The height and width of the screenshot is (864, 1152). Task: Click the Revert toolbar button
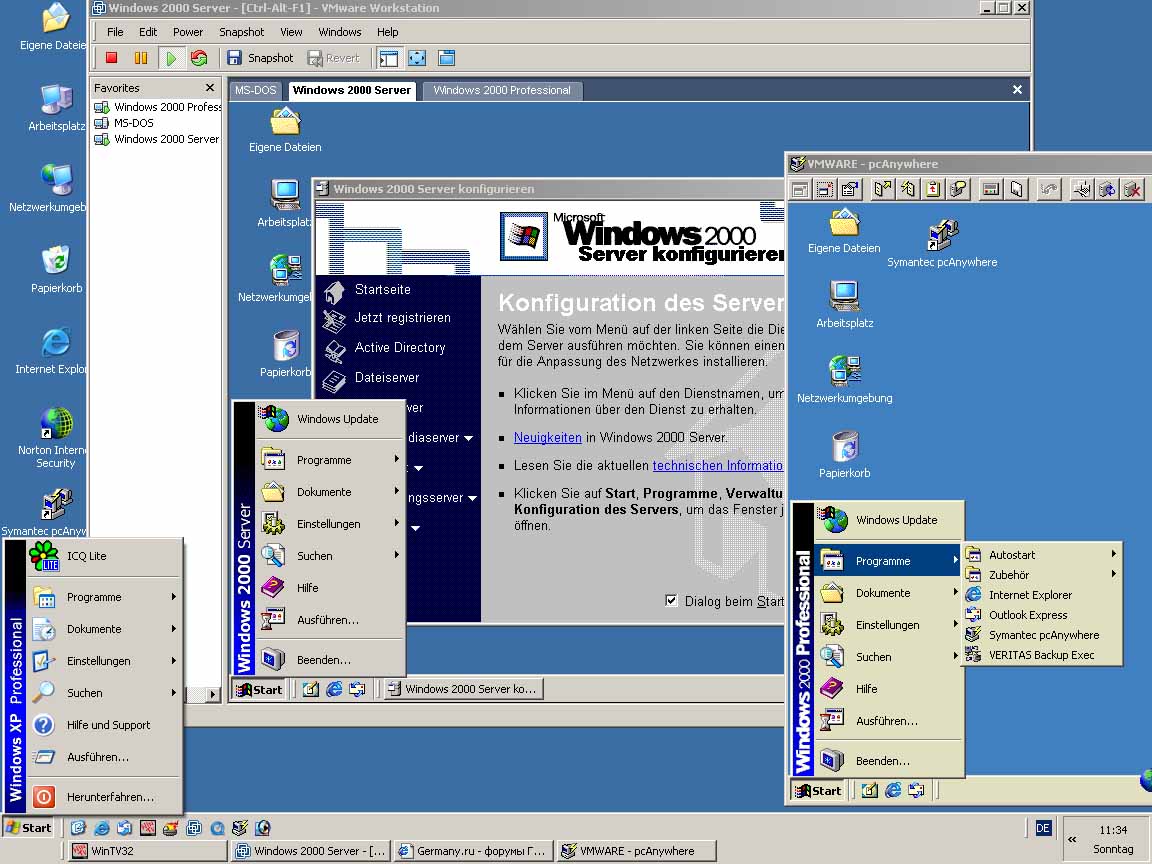pyautogui.click(x=334, y=58)
